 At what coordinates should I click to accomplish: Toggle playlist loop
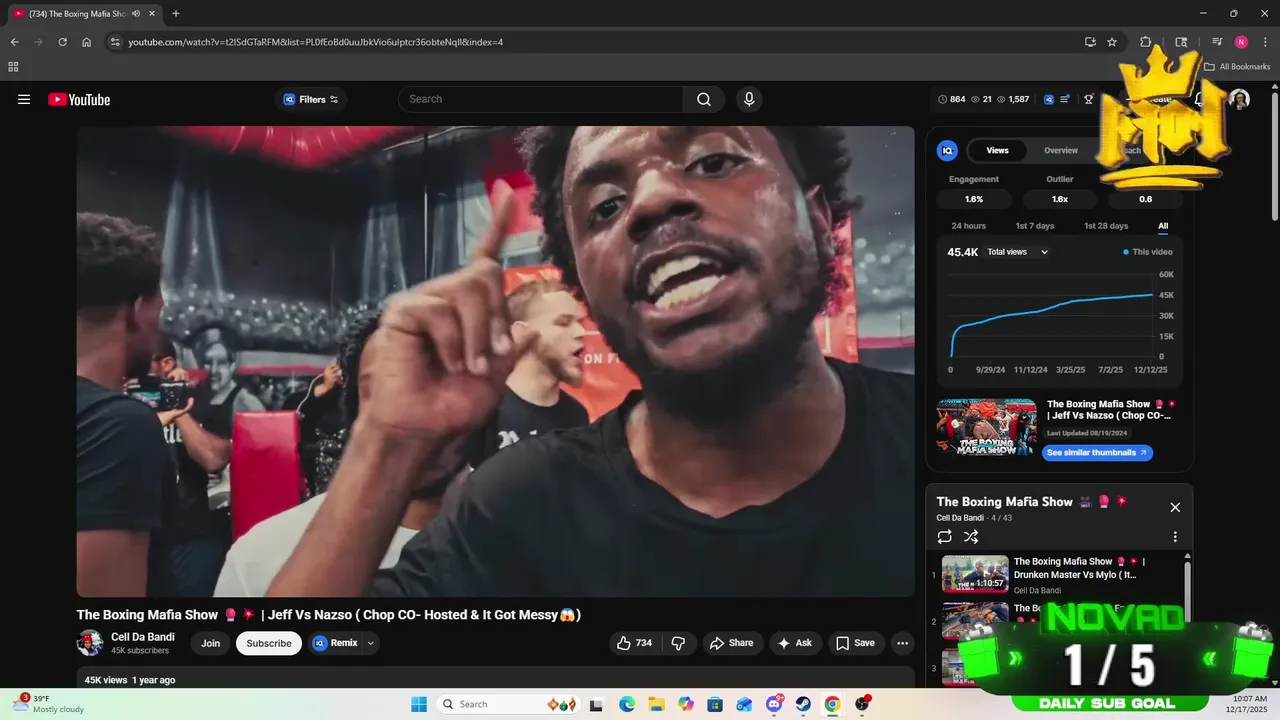944,537
